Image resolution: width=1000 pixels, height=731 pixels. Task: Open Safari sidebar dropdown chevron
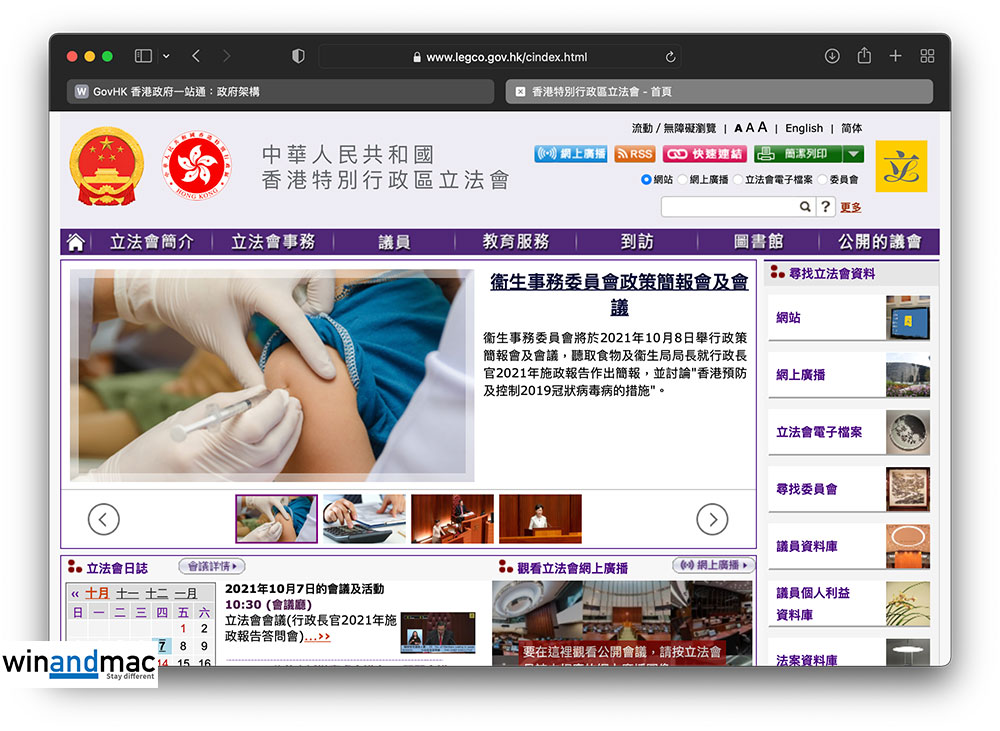[x=166, y=57]
